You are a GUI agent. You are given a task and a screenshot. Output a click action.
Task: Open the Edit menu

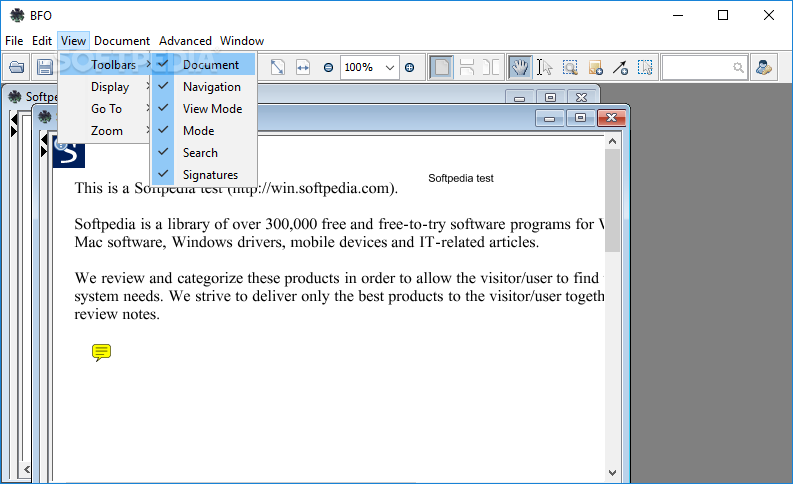click(42, 40)
